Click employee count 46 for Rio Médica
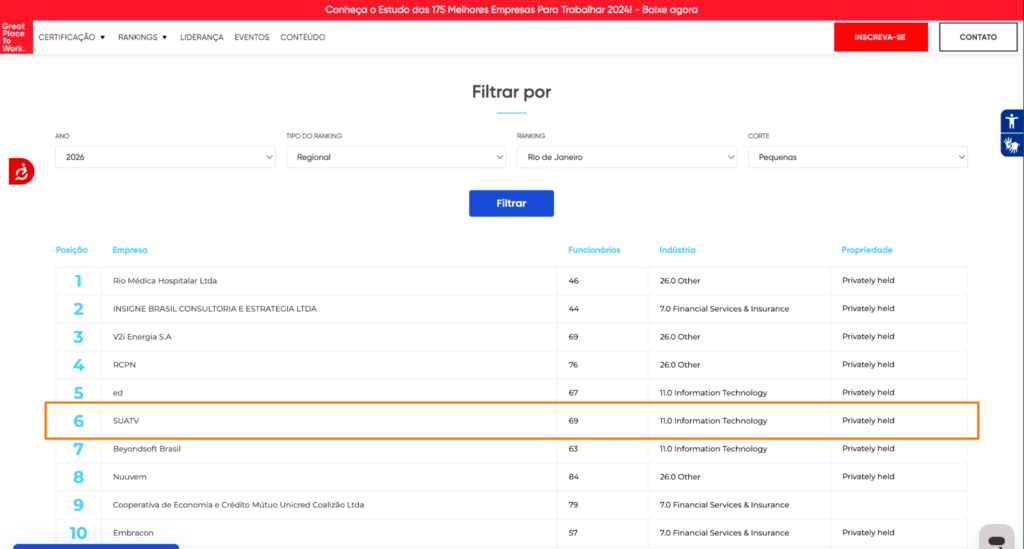The image size is (1024, 549). coord(573,281)
